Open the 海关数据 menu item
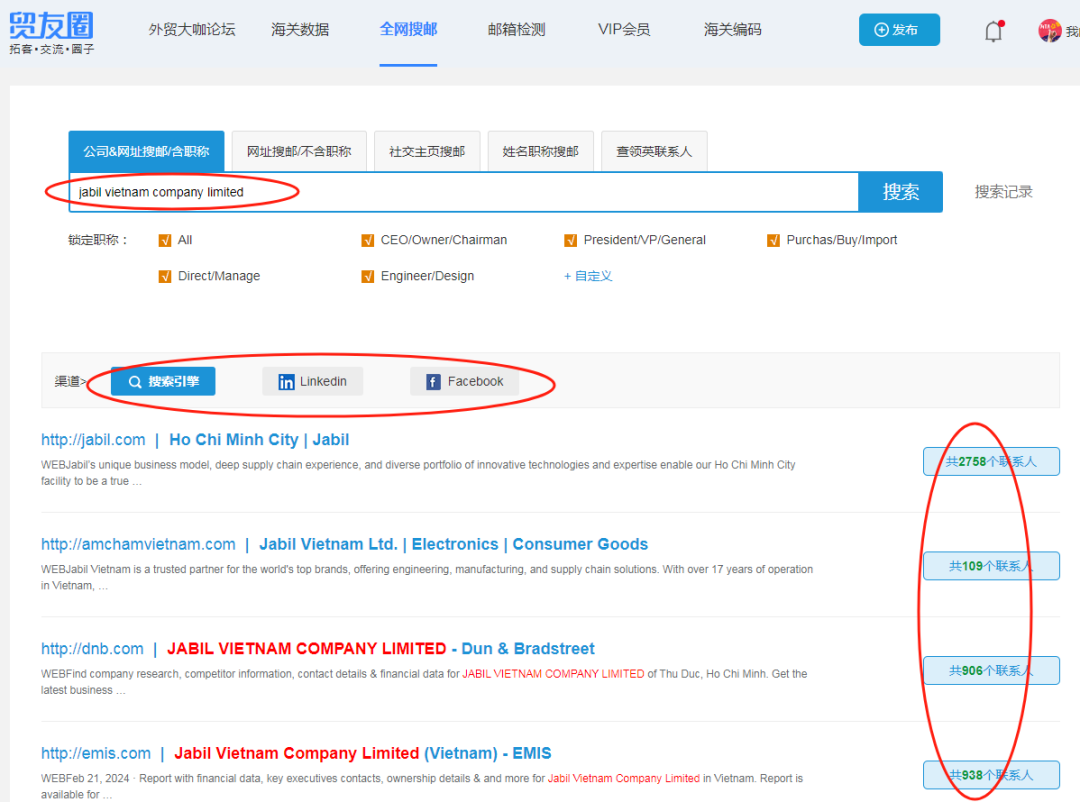1080x802 pixels. (x=300, y=30)
